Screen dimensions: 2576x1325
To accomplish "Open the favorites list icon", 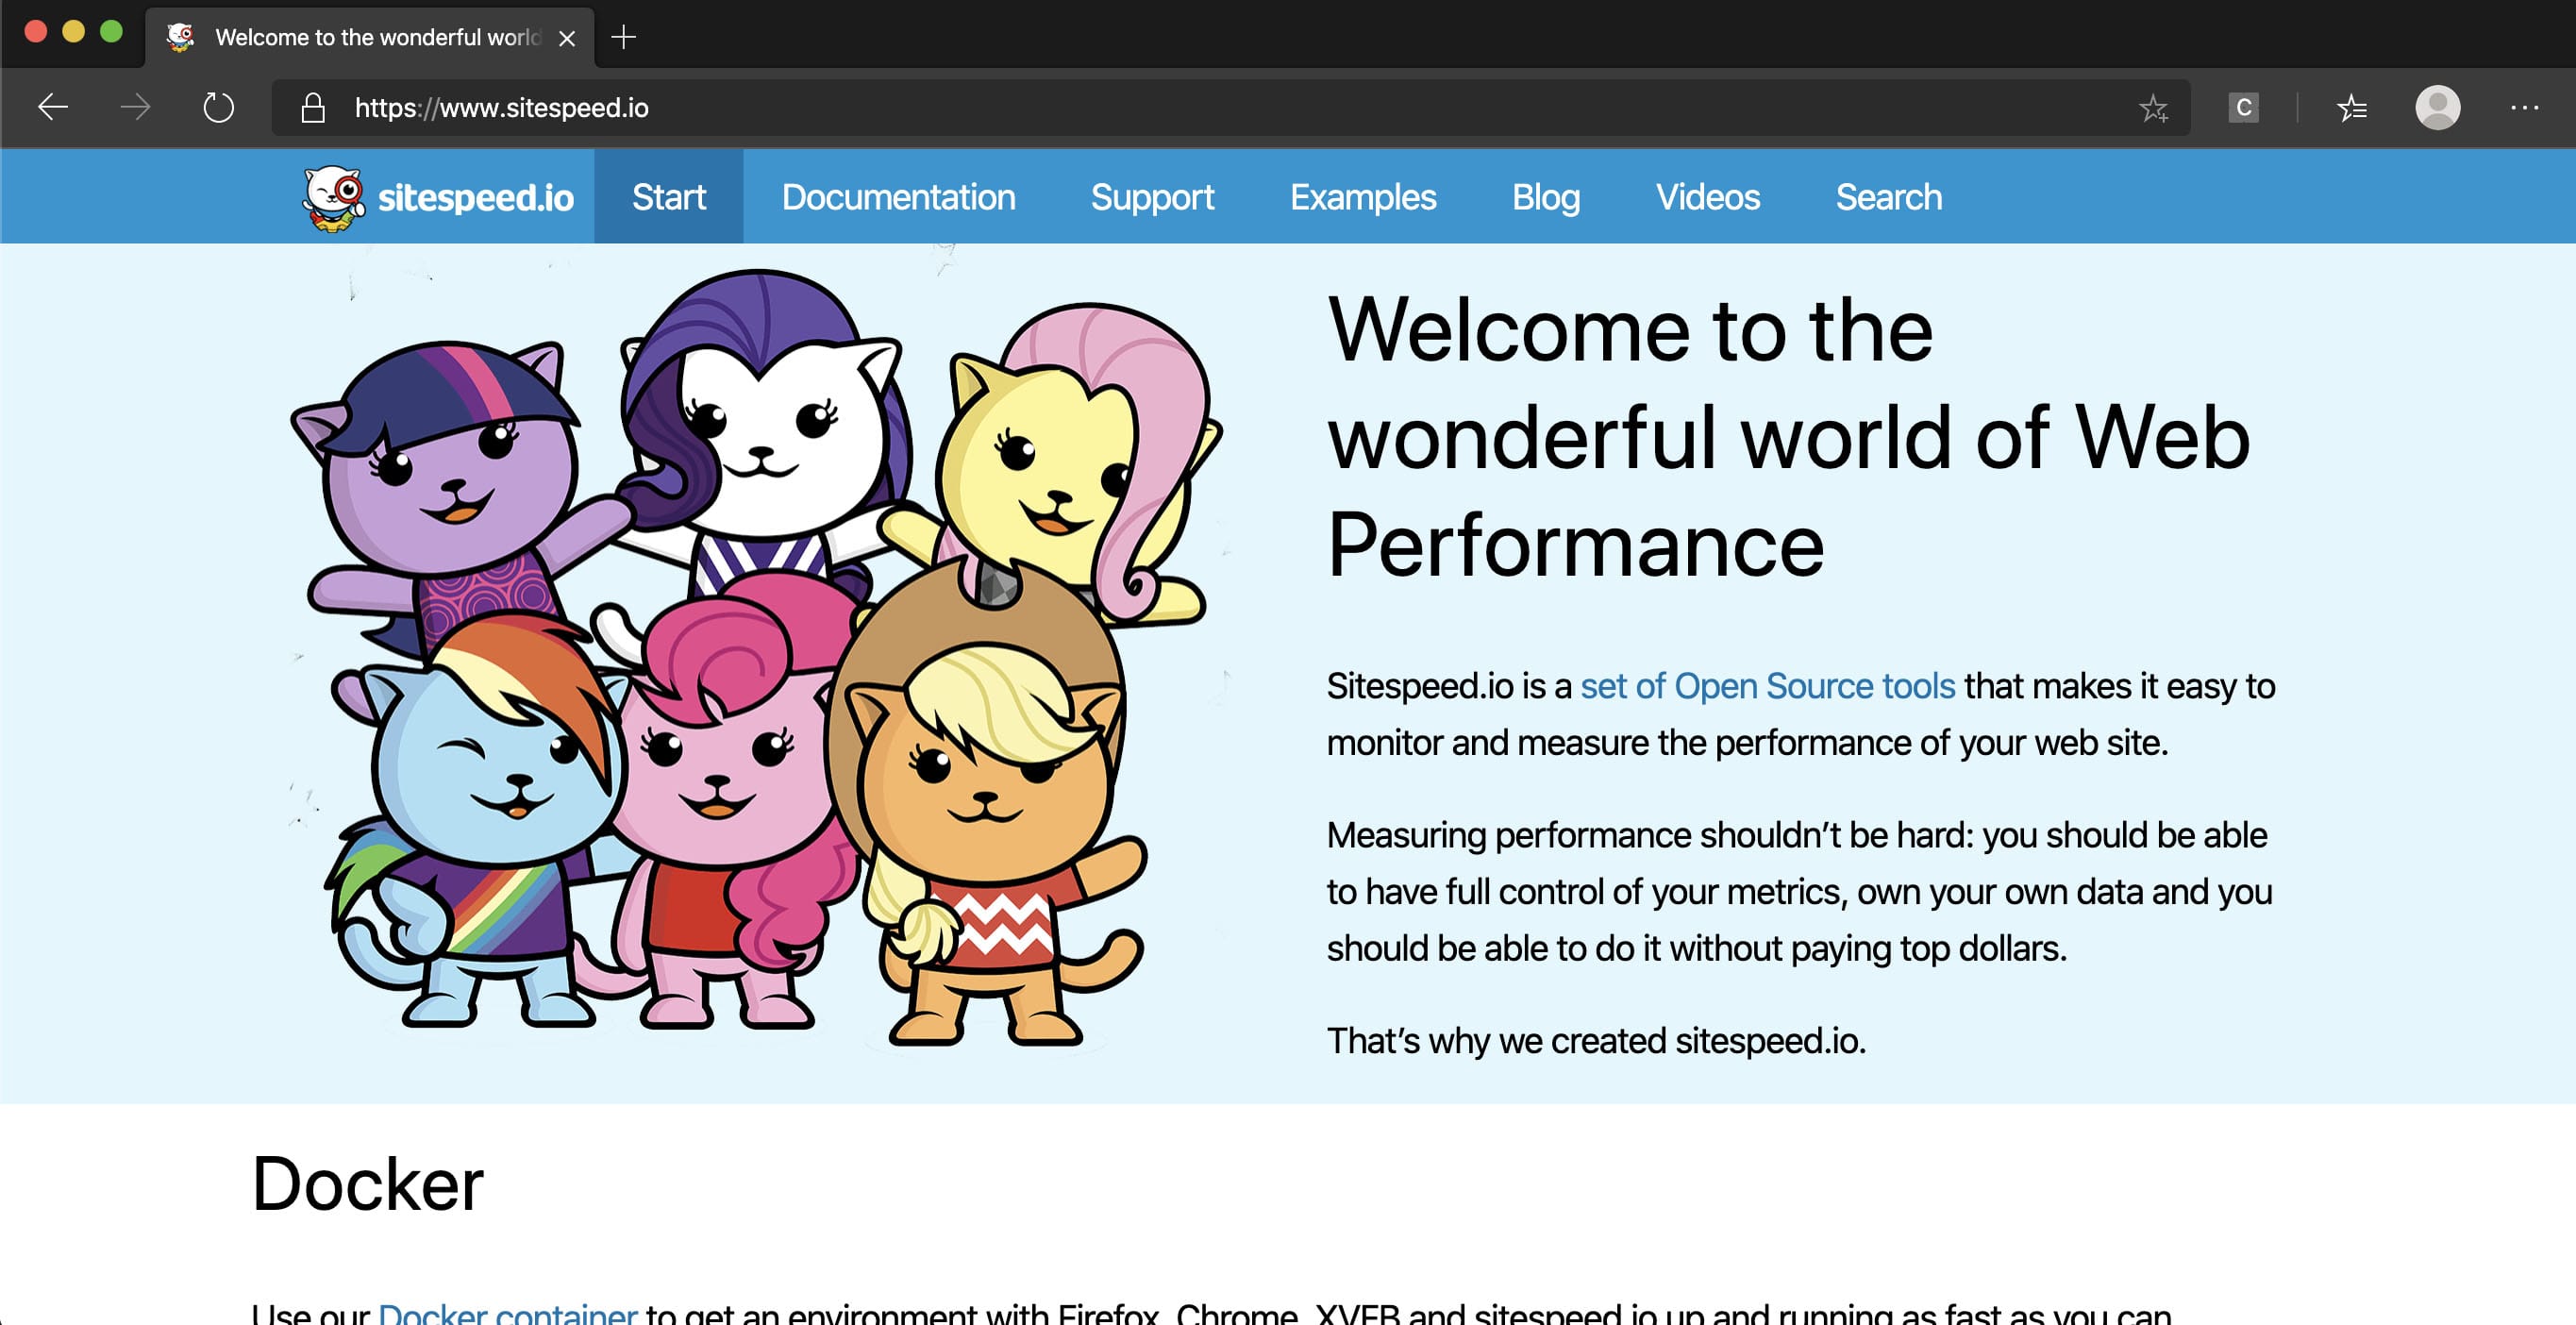I will pyautogui.click(x=2352, y=107).
